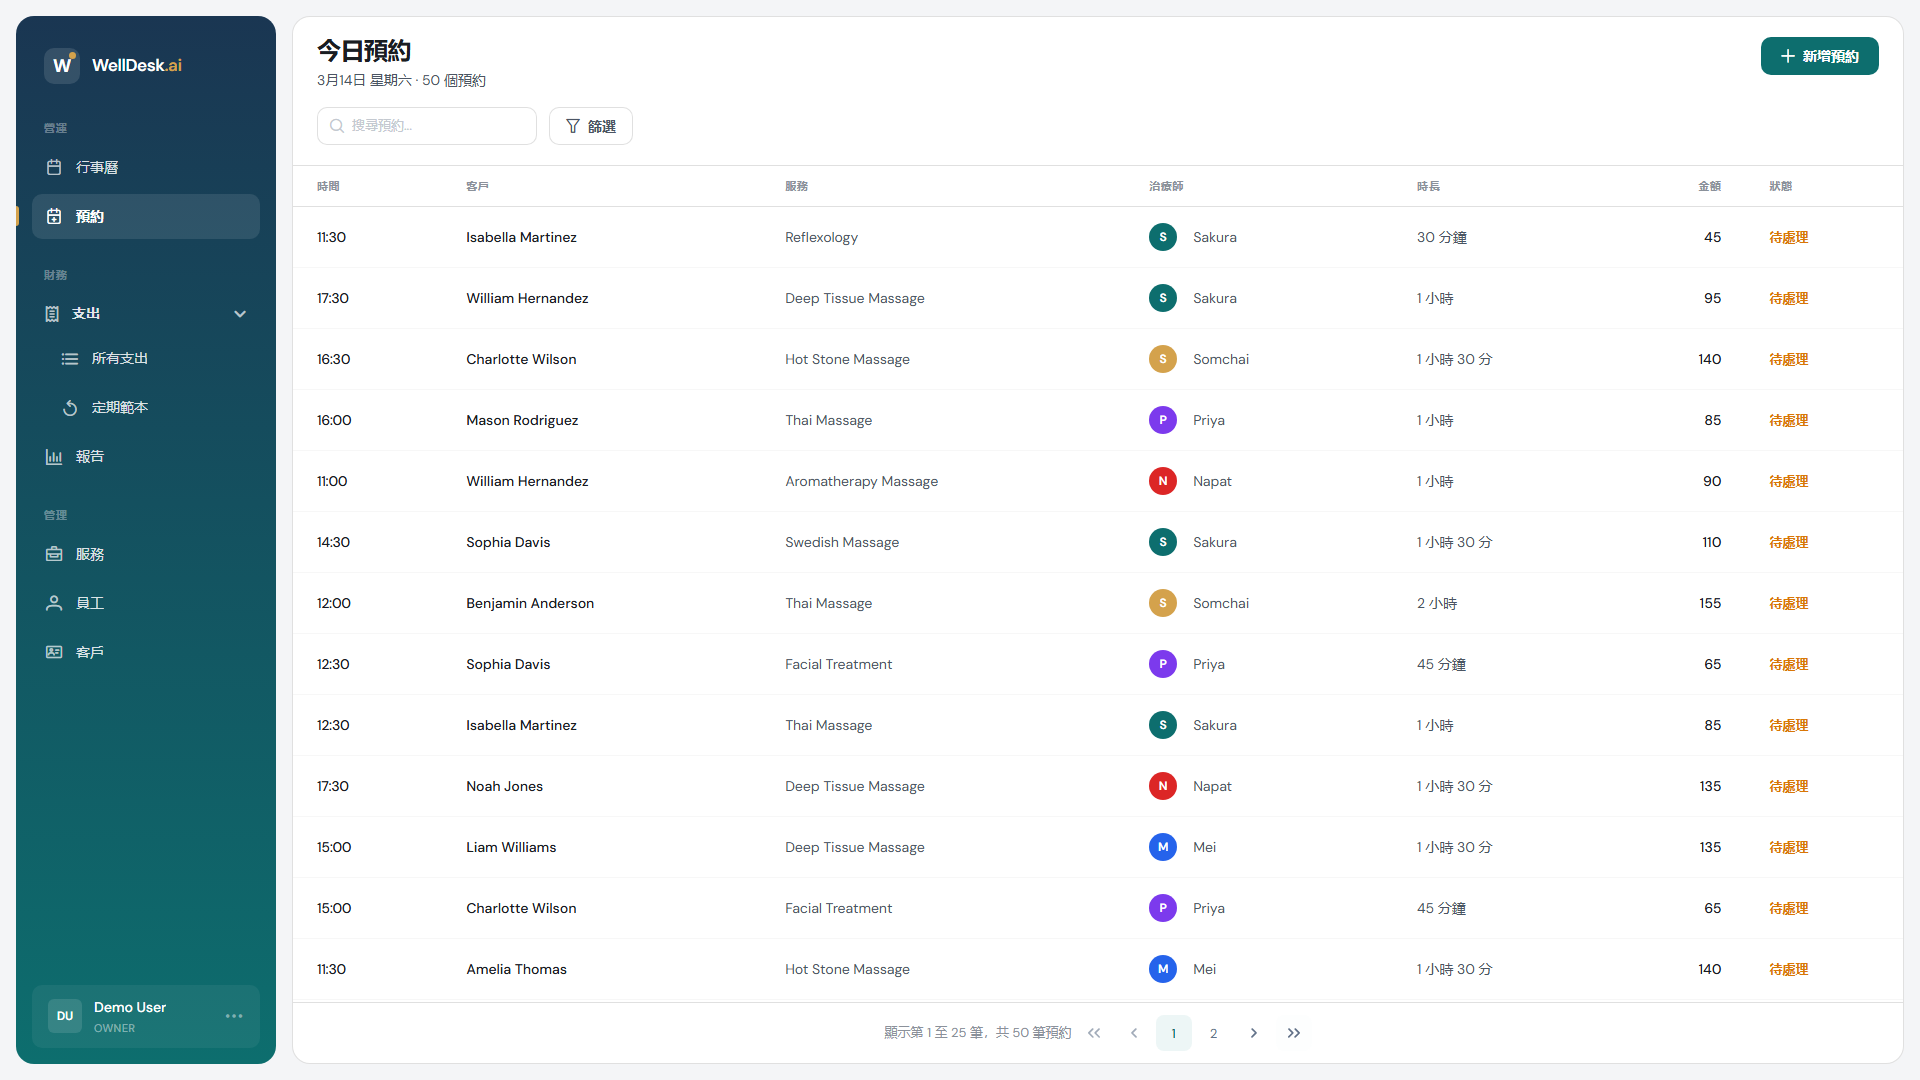Collapse the 支出 expenses section
The width and height of the screenshot is (1920, 1080).
pos(240,314)
